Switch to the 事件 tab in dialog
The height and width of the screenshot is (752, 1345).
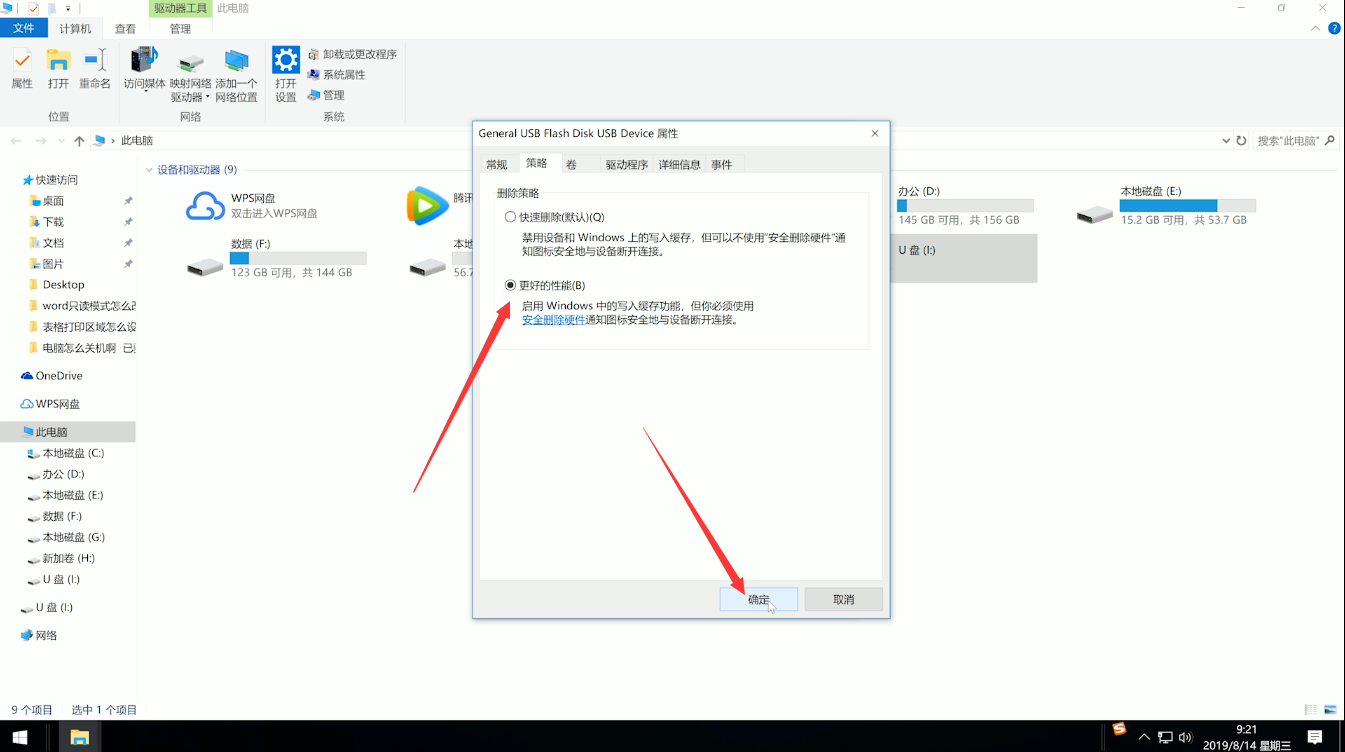(722, 165)
